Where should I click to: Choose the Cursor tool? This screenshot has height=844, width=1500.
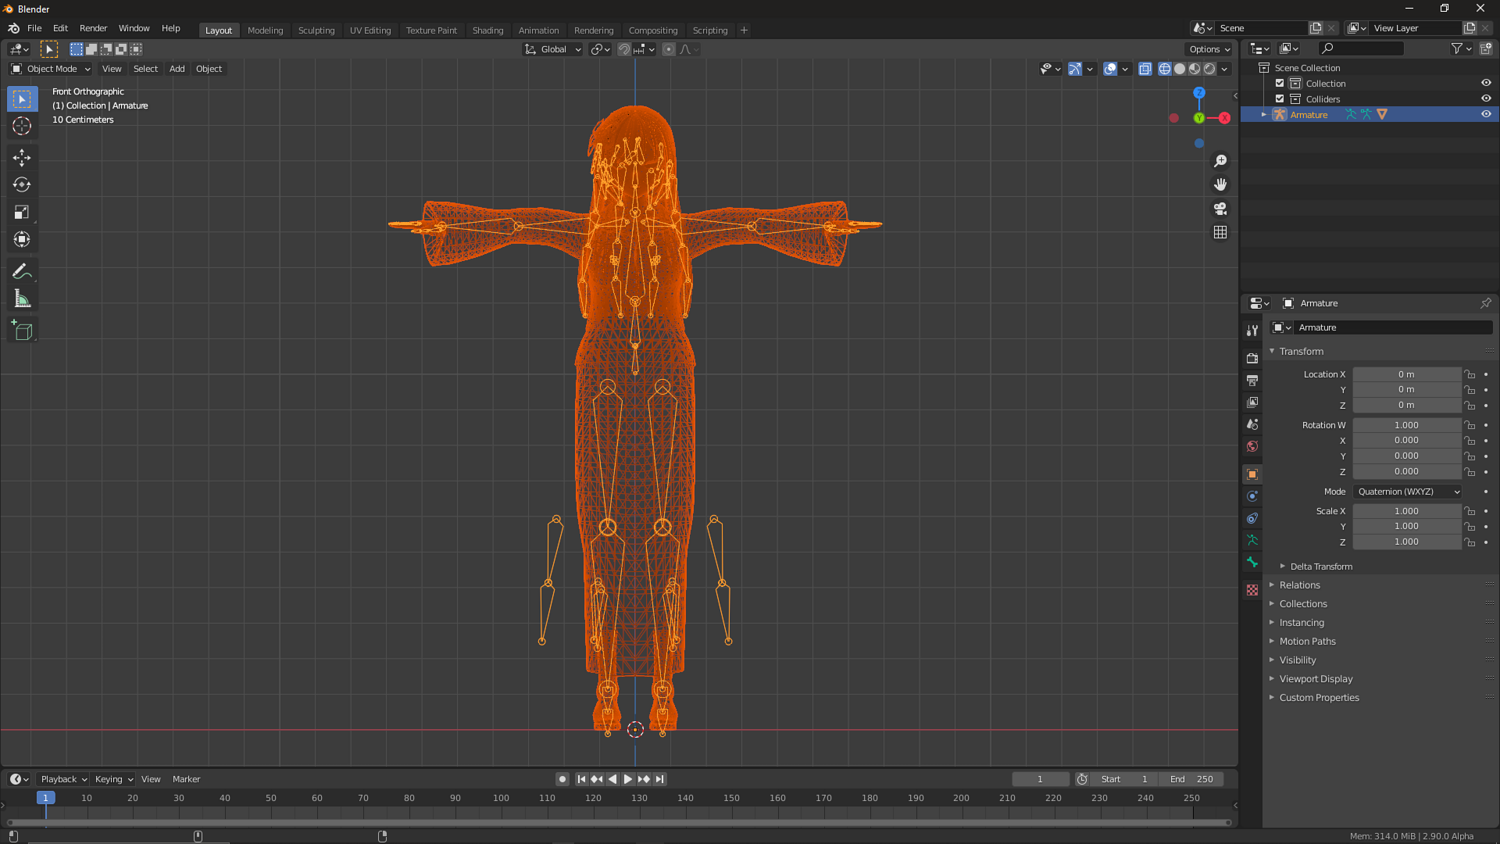coord(22,126)
